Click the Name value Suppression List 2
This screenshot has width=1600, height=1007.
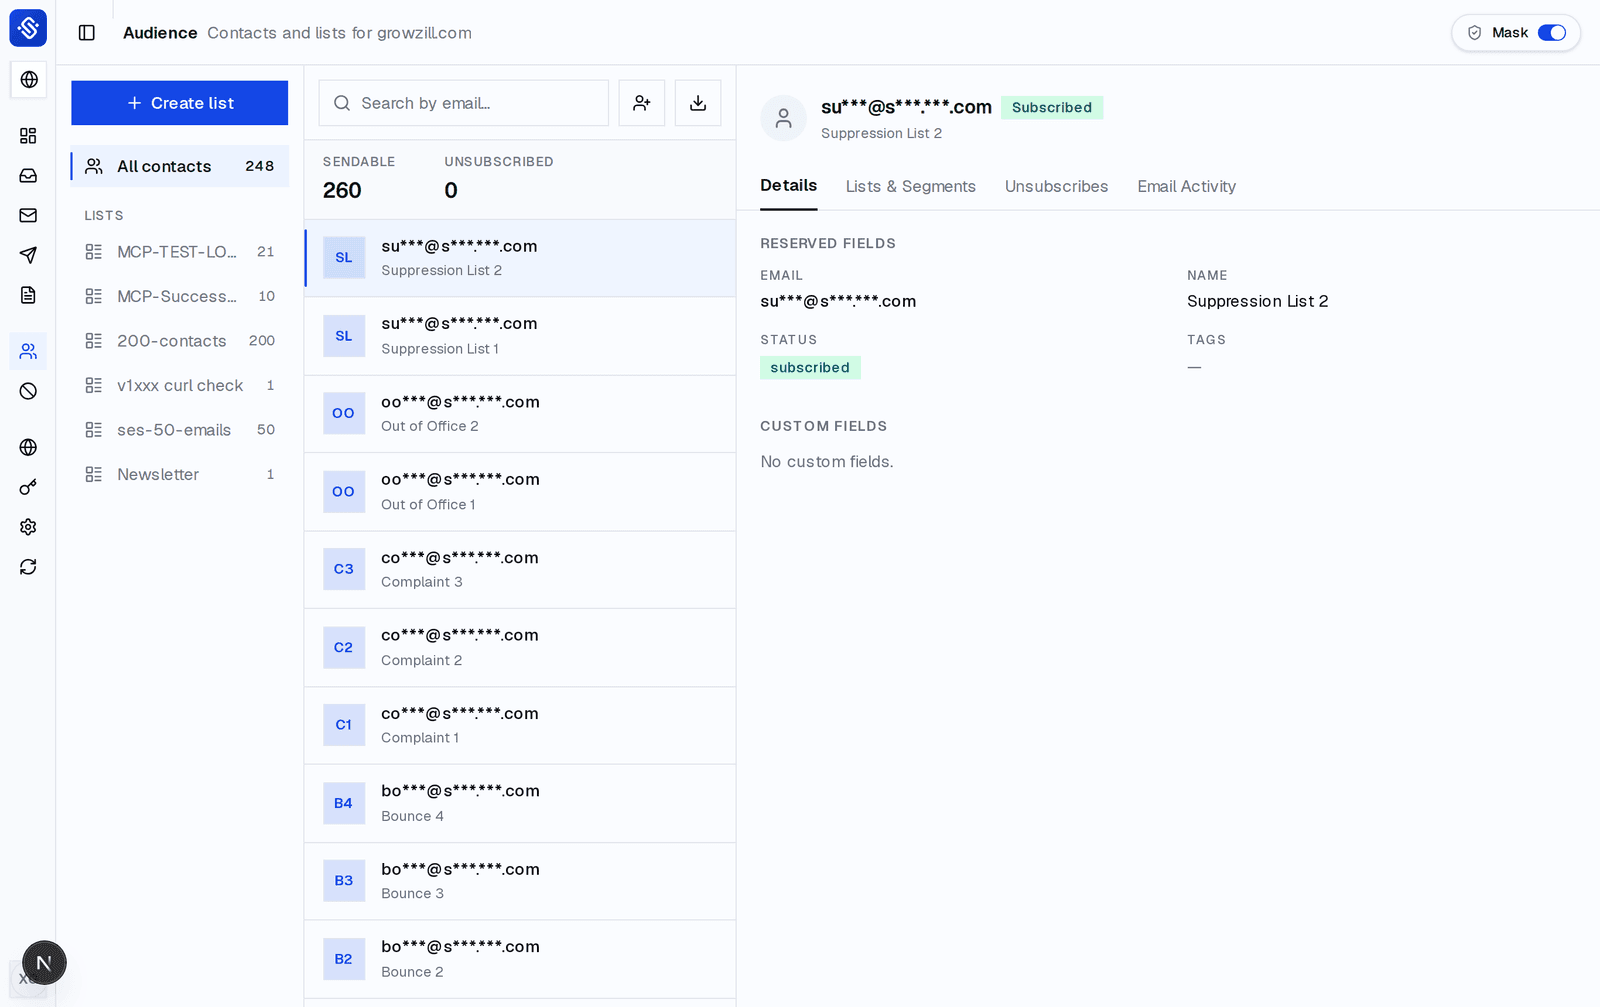1258,301
